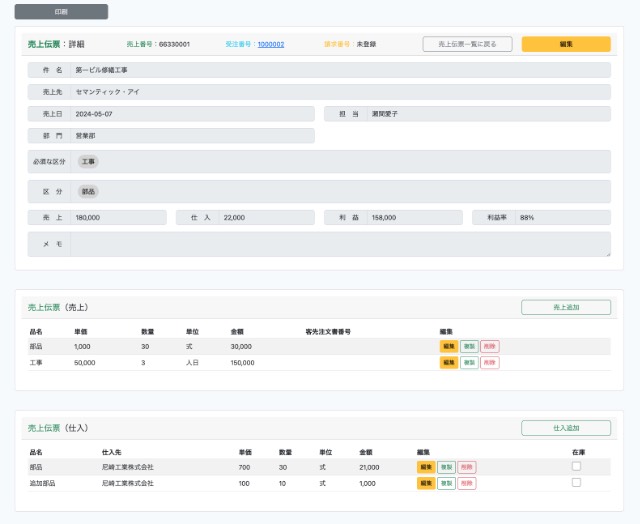Edit the 工事 sales row
Viewport: 640px width, 524px height.
coord(449,362)
